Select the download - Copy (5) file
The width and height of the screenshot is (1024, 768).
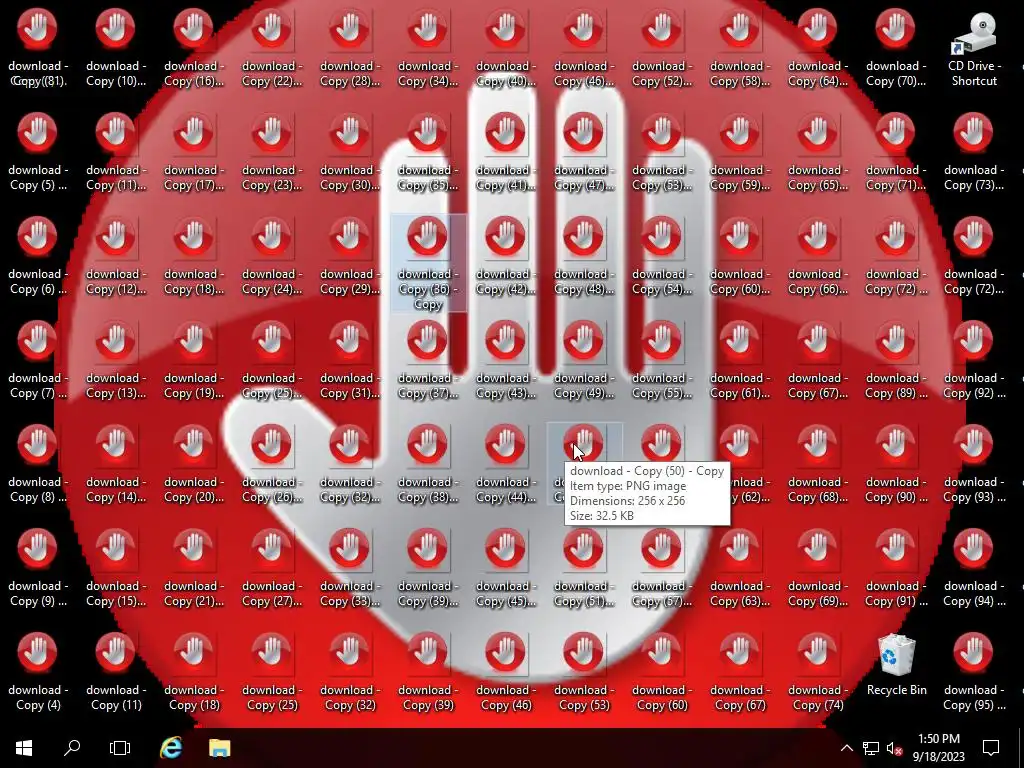(x=37, y=154)
